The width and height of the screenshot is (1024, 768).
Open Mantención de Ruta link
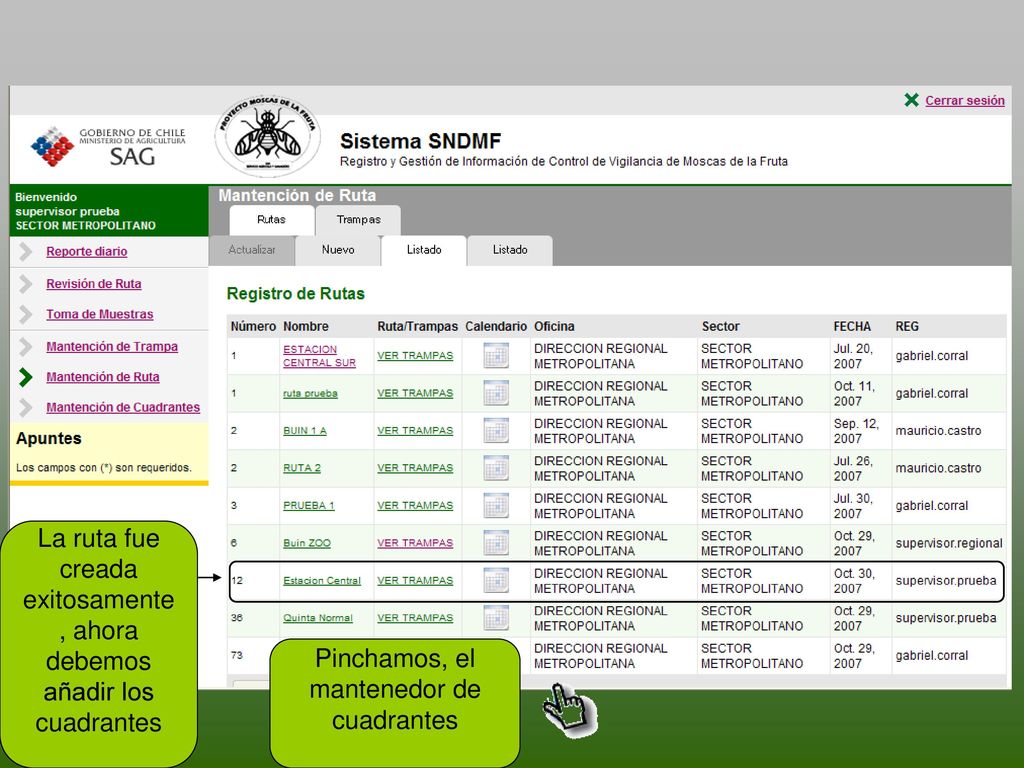click(103, 377)
